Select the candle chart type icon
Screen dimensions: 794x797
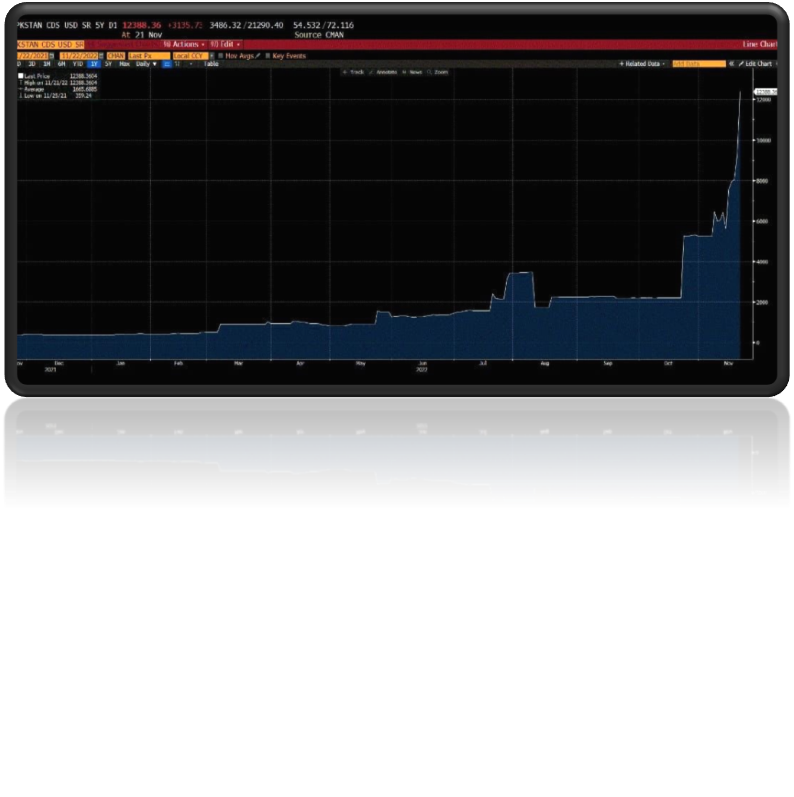[177, 65]
